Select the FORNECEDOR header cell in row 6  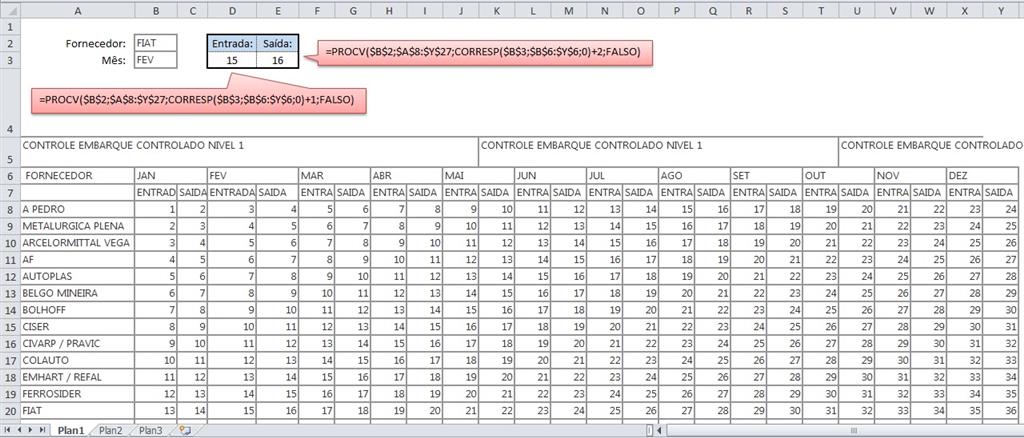pos(78,176)
